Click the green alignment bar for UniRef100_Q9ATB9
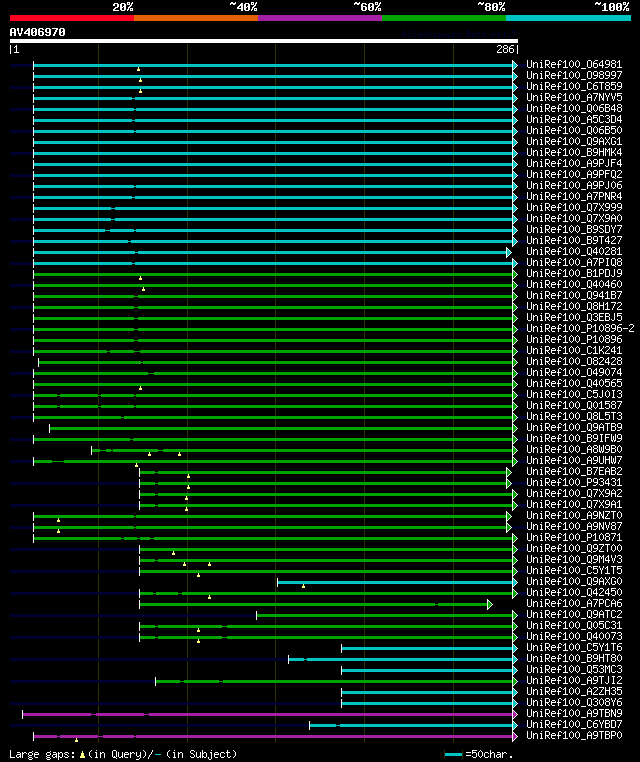This screenshot has width=640, height=762. pos(281,428)
